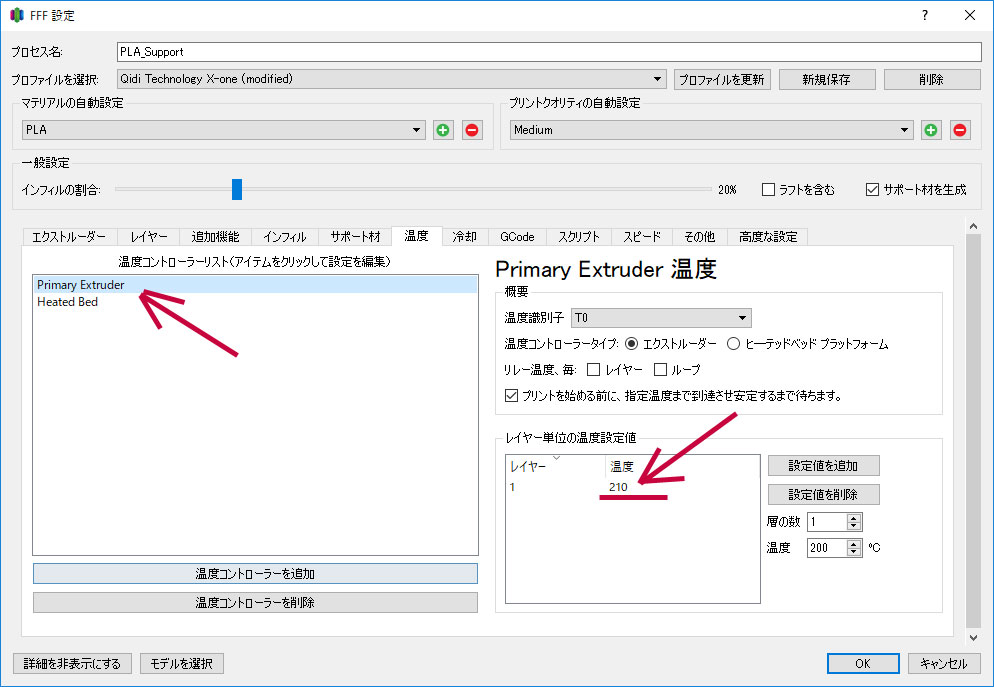The height and width of the screenshot is (687, 994).
Task: Switch to the 冷却 tab
Action: [464, 237]
